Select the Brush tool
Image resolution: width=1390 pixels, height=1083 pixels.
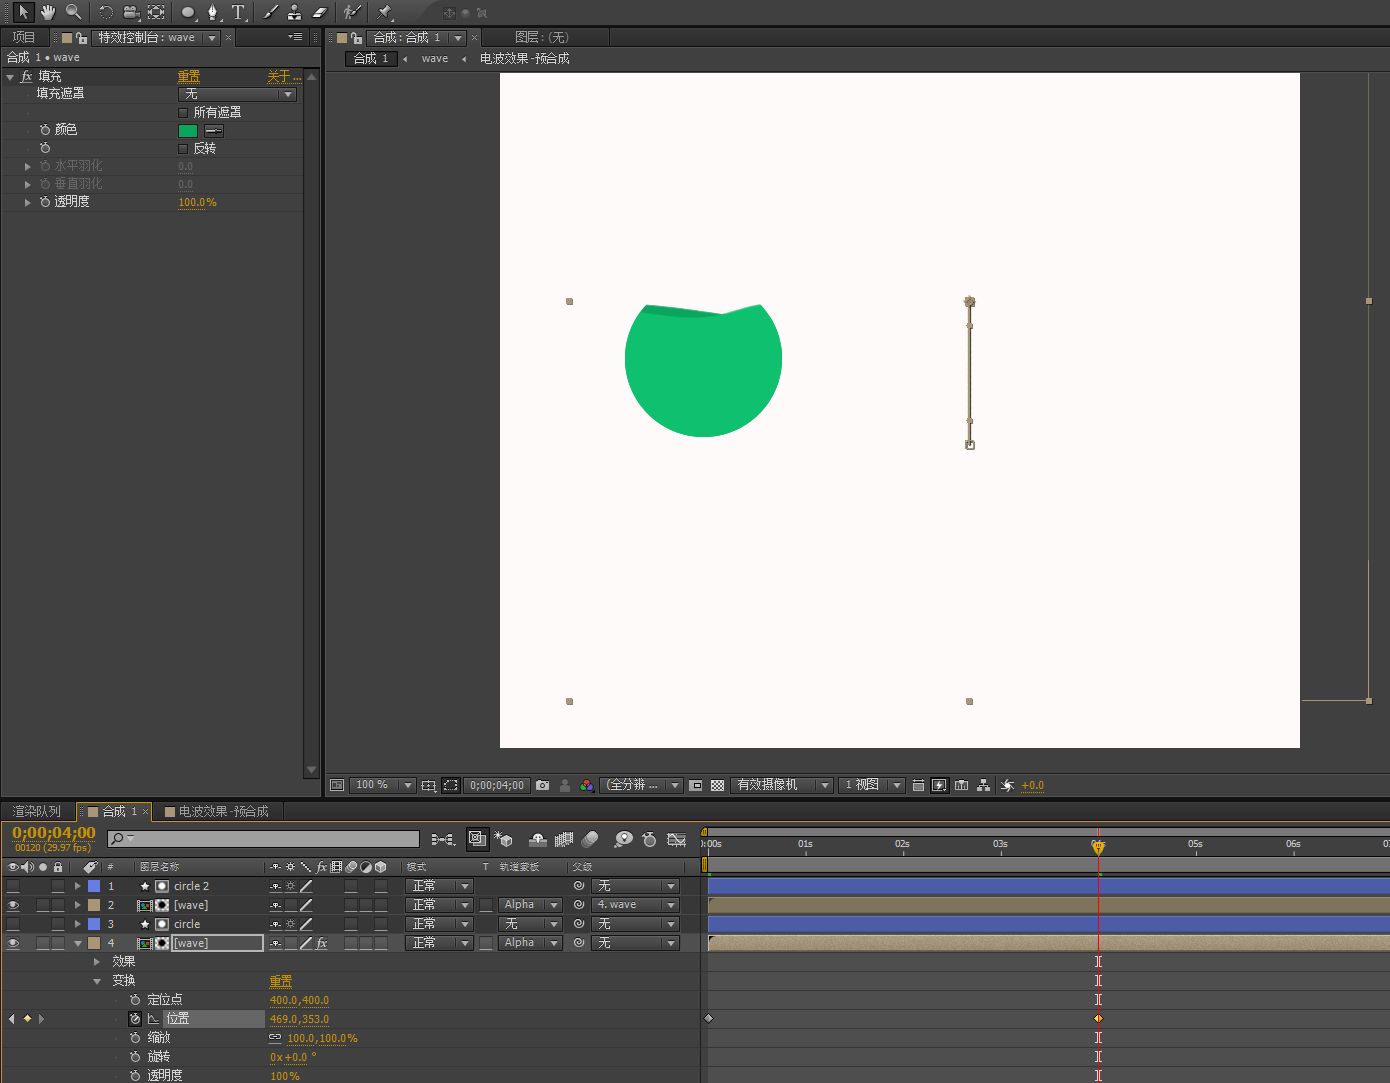tap(271, 12)
